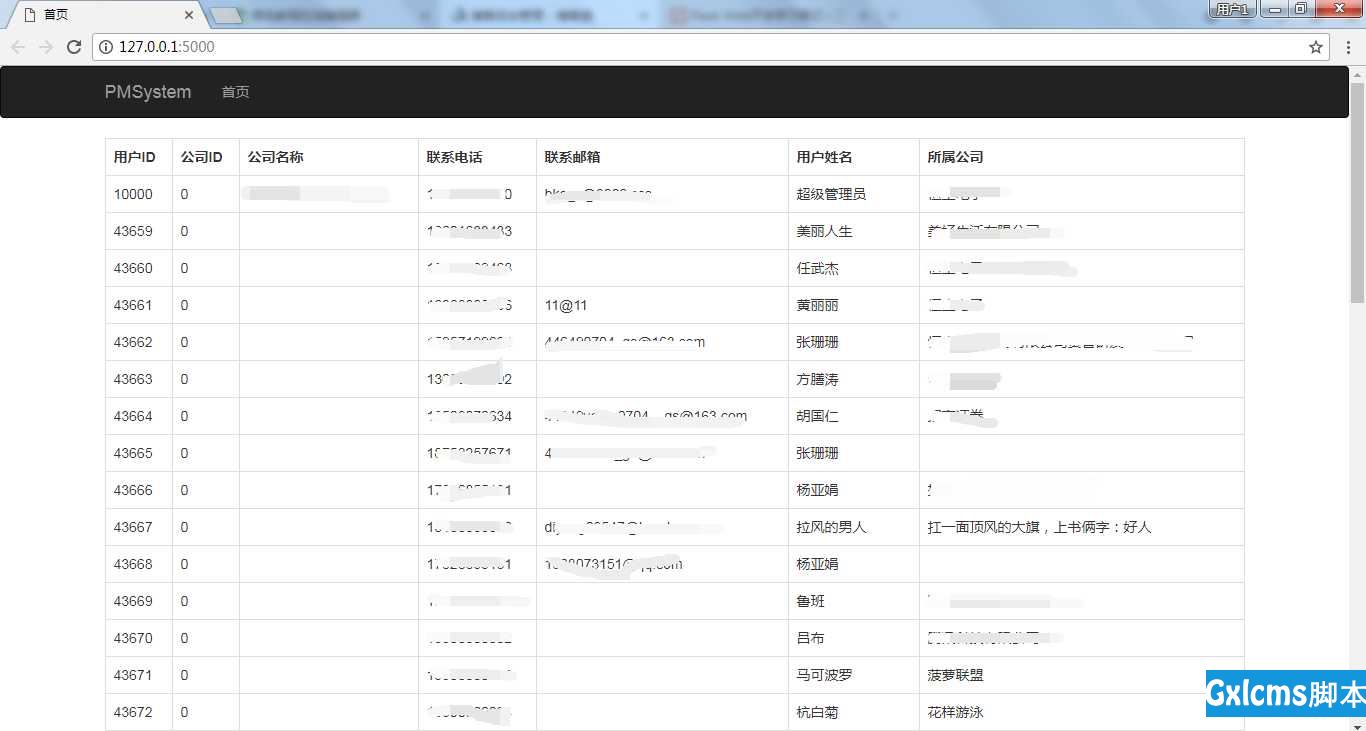This screenshot has height=731, width=1366.
Task: Click name 杭白菊
Action: click(817, 712)
